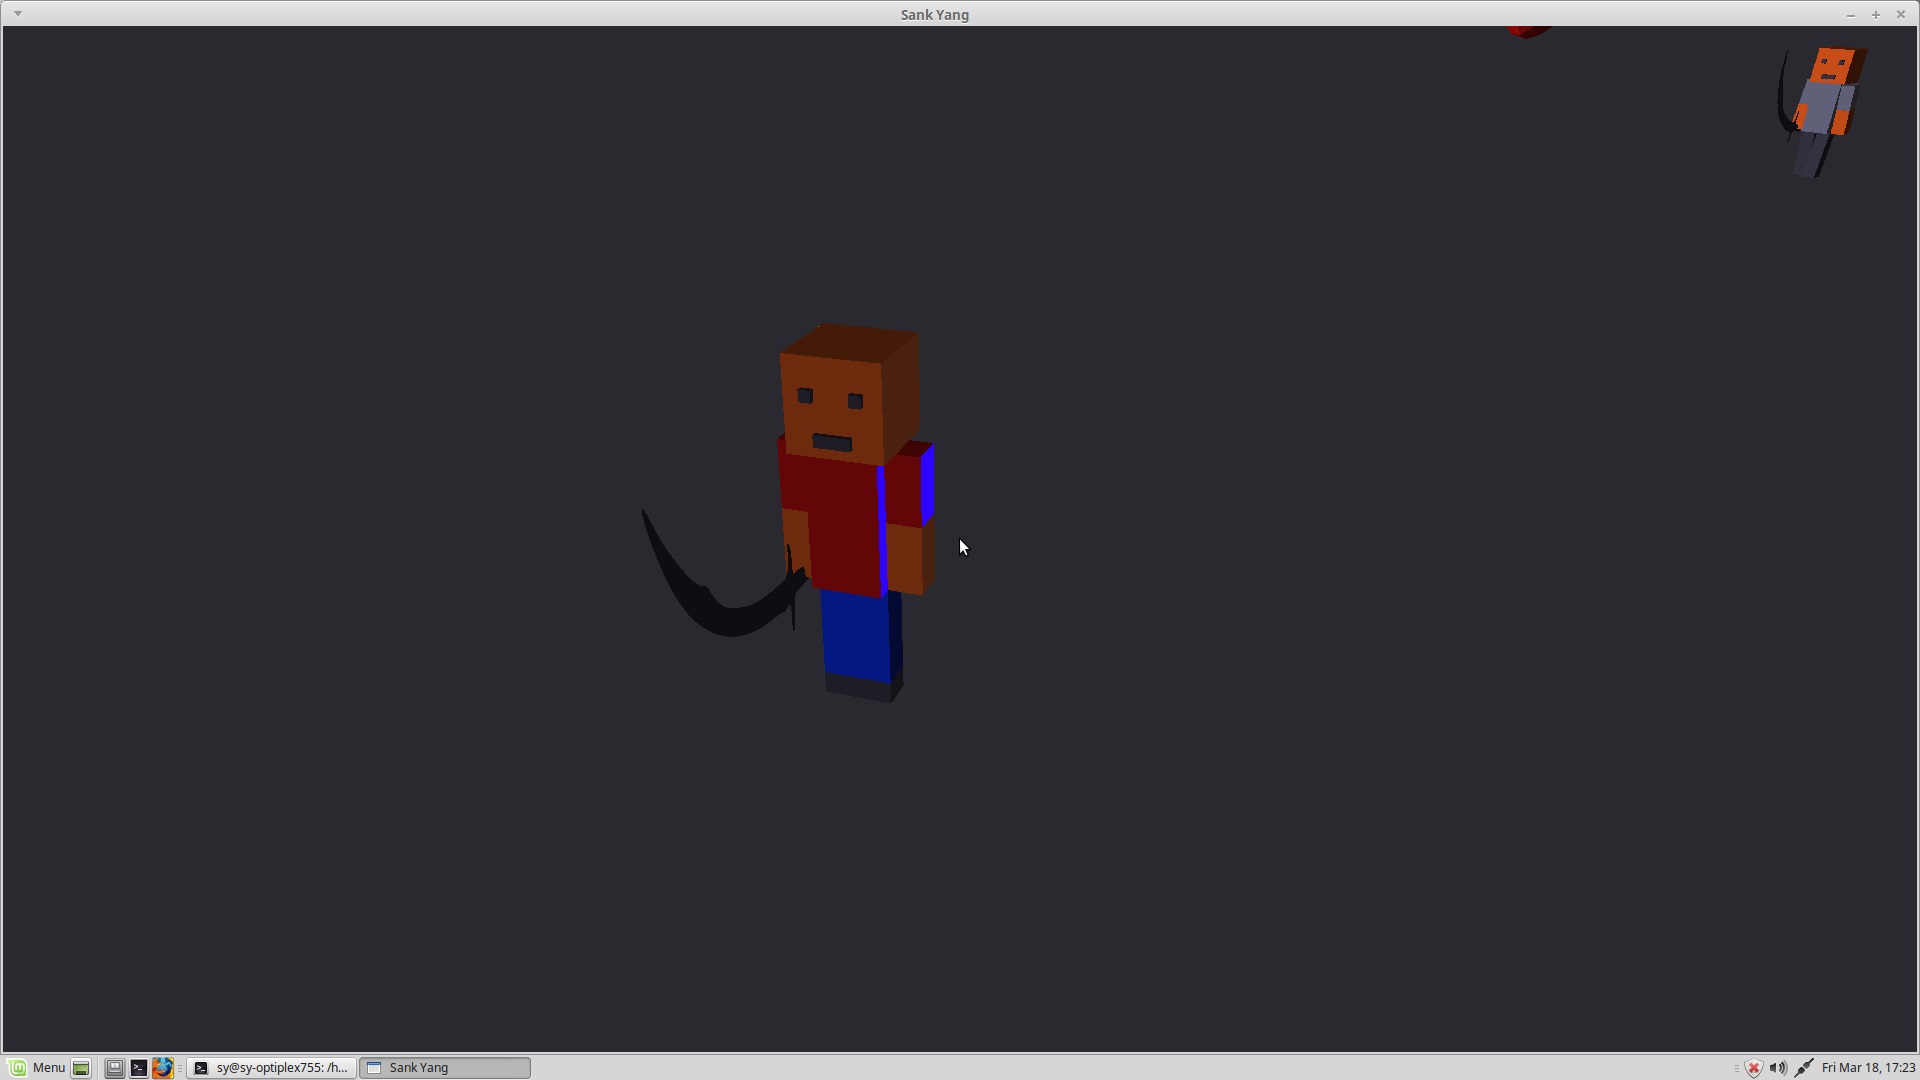Open the network connection tray icon
Image resolution: width=1920 pixels, height=1080 pixels.
1804,1068
